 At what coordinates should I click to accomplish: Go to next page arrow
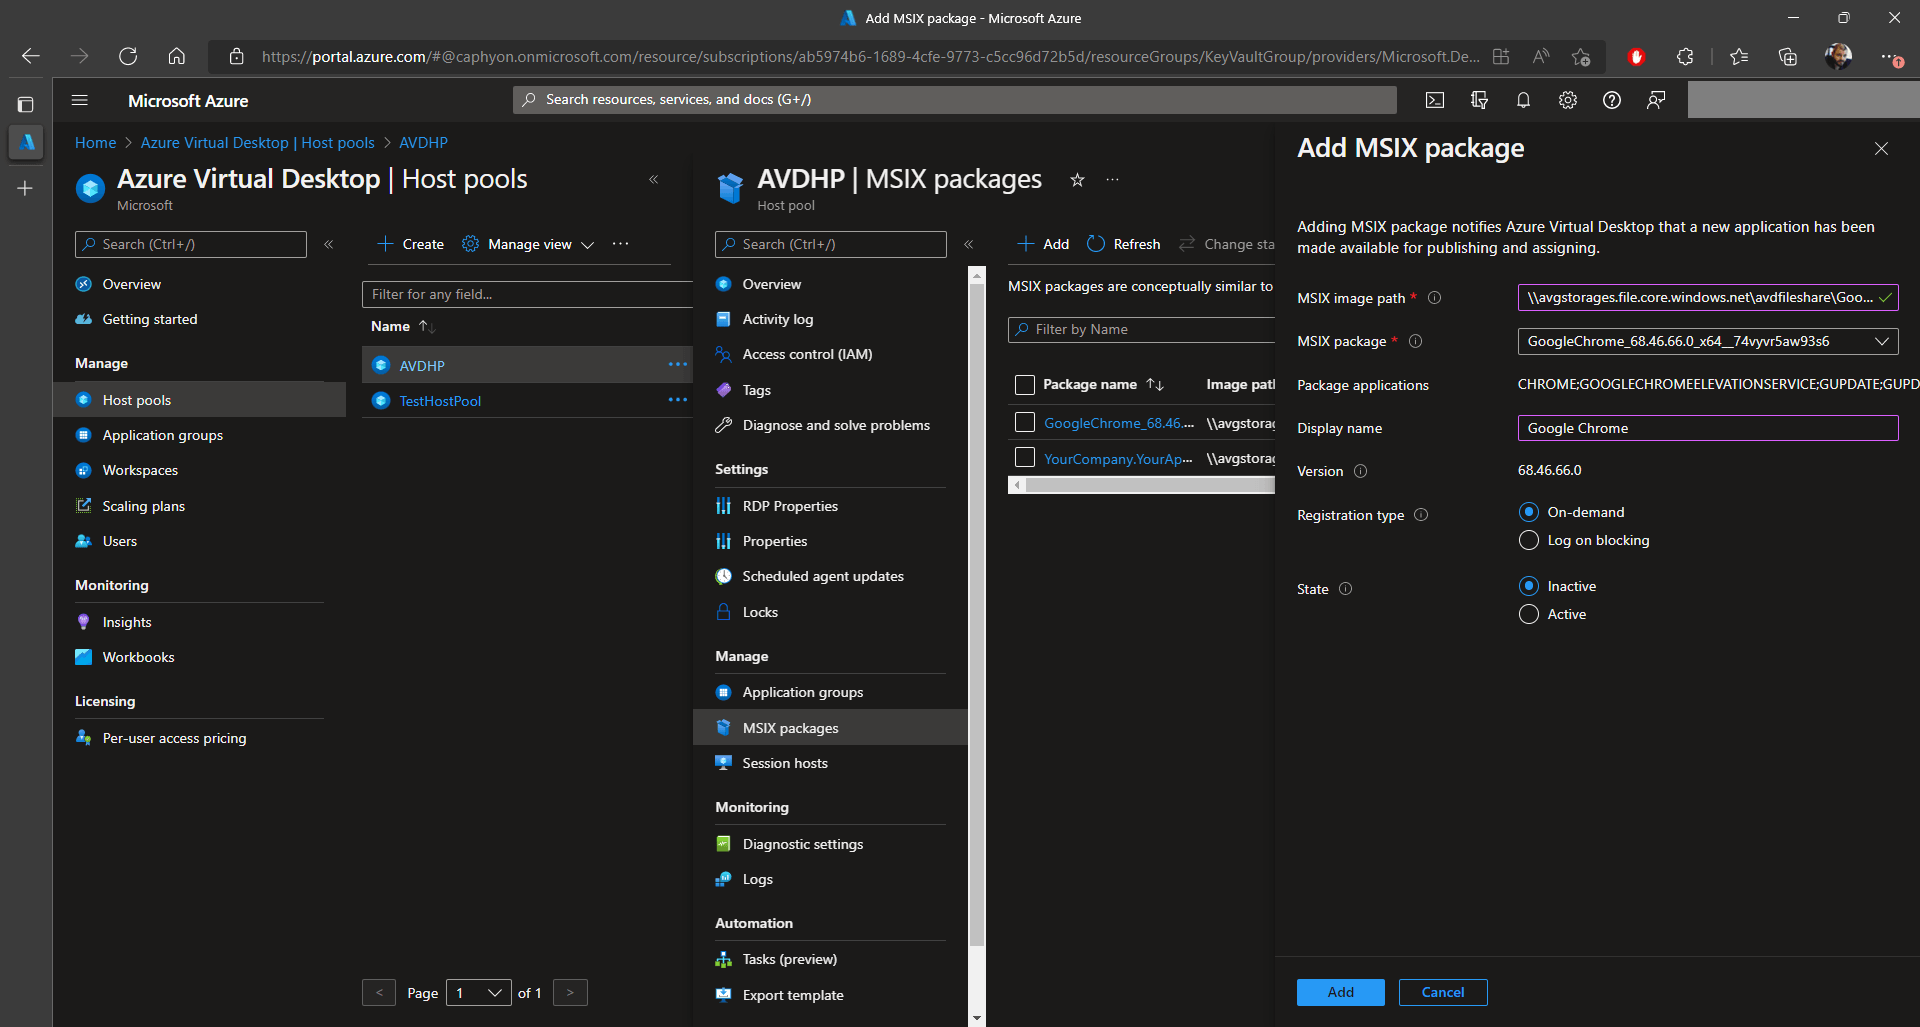[x=570, y=993]
